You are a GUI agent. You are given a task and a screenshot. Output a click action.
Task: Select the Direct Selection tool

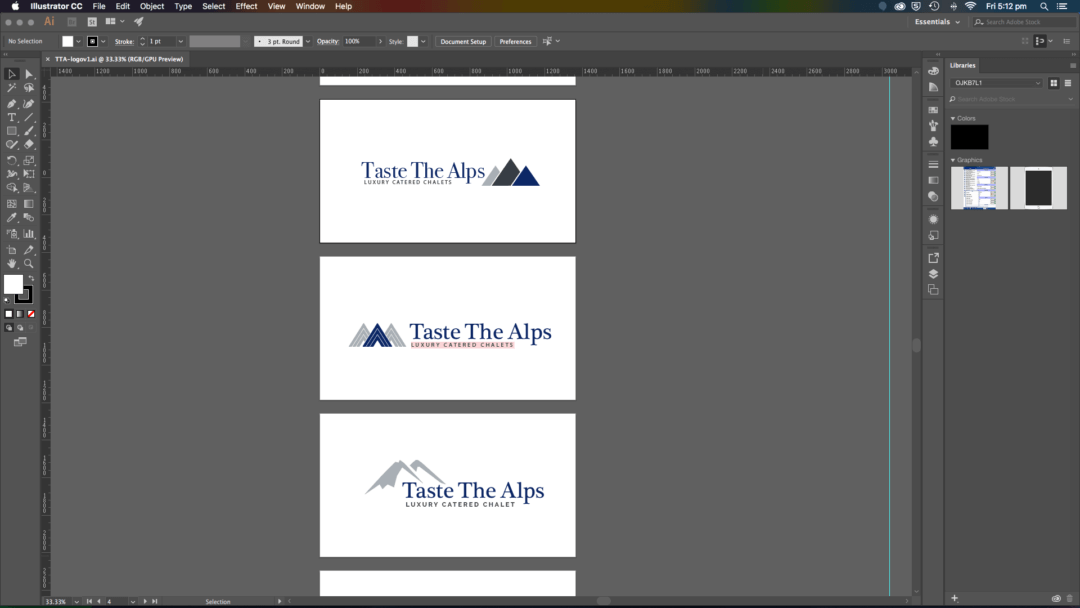coord(29,74)
